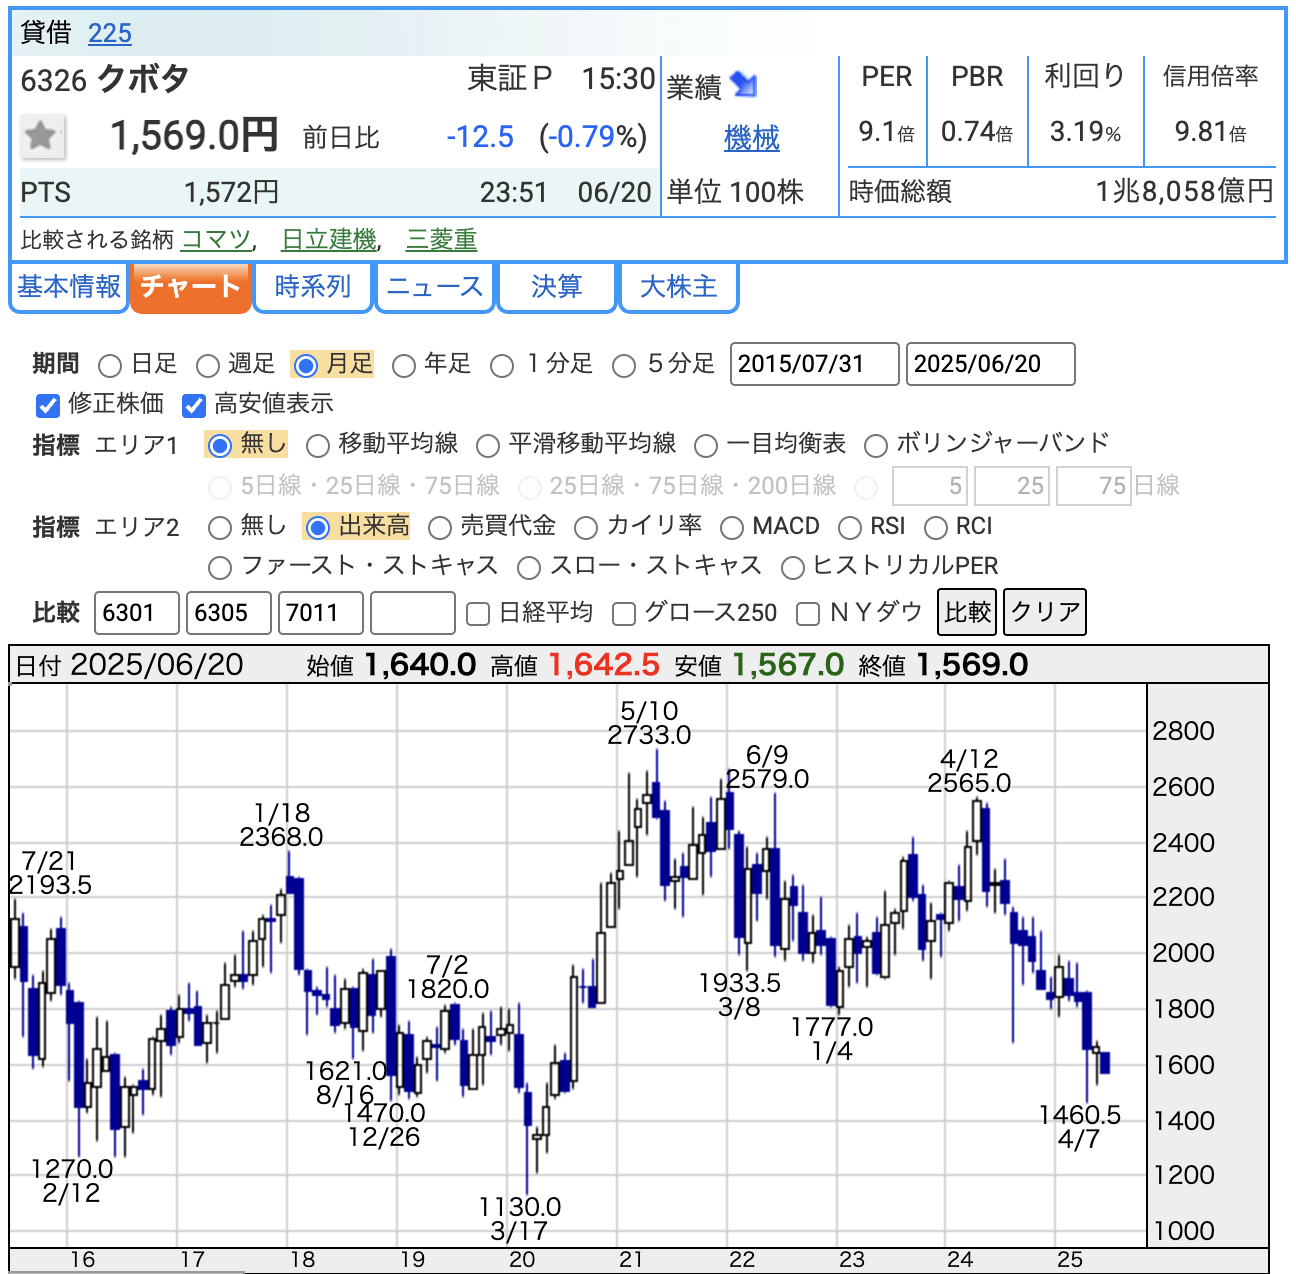This screenshot has height=1274, width=1296.
Task: Check the グロース250 comparison checkbox
Action: (x=624, y=613)
